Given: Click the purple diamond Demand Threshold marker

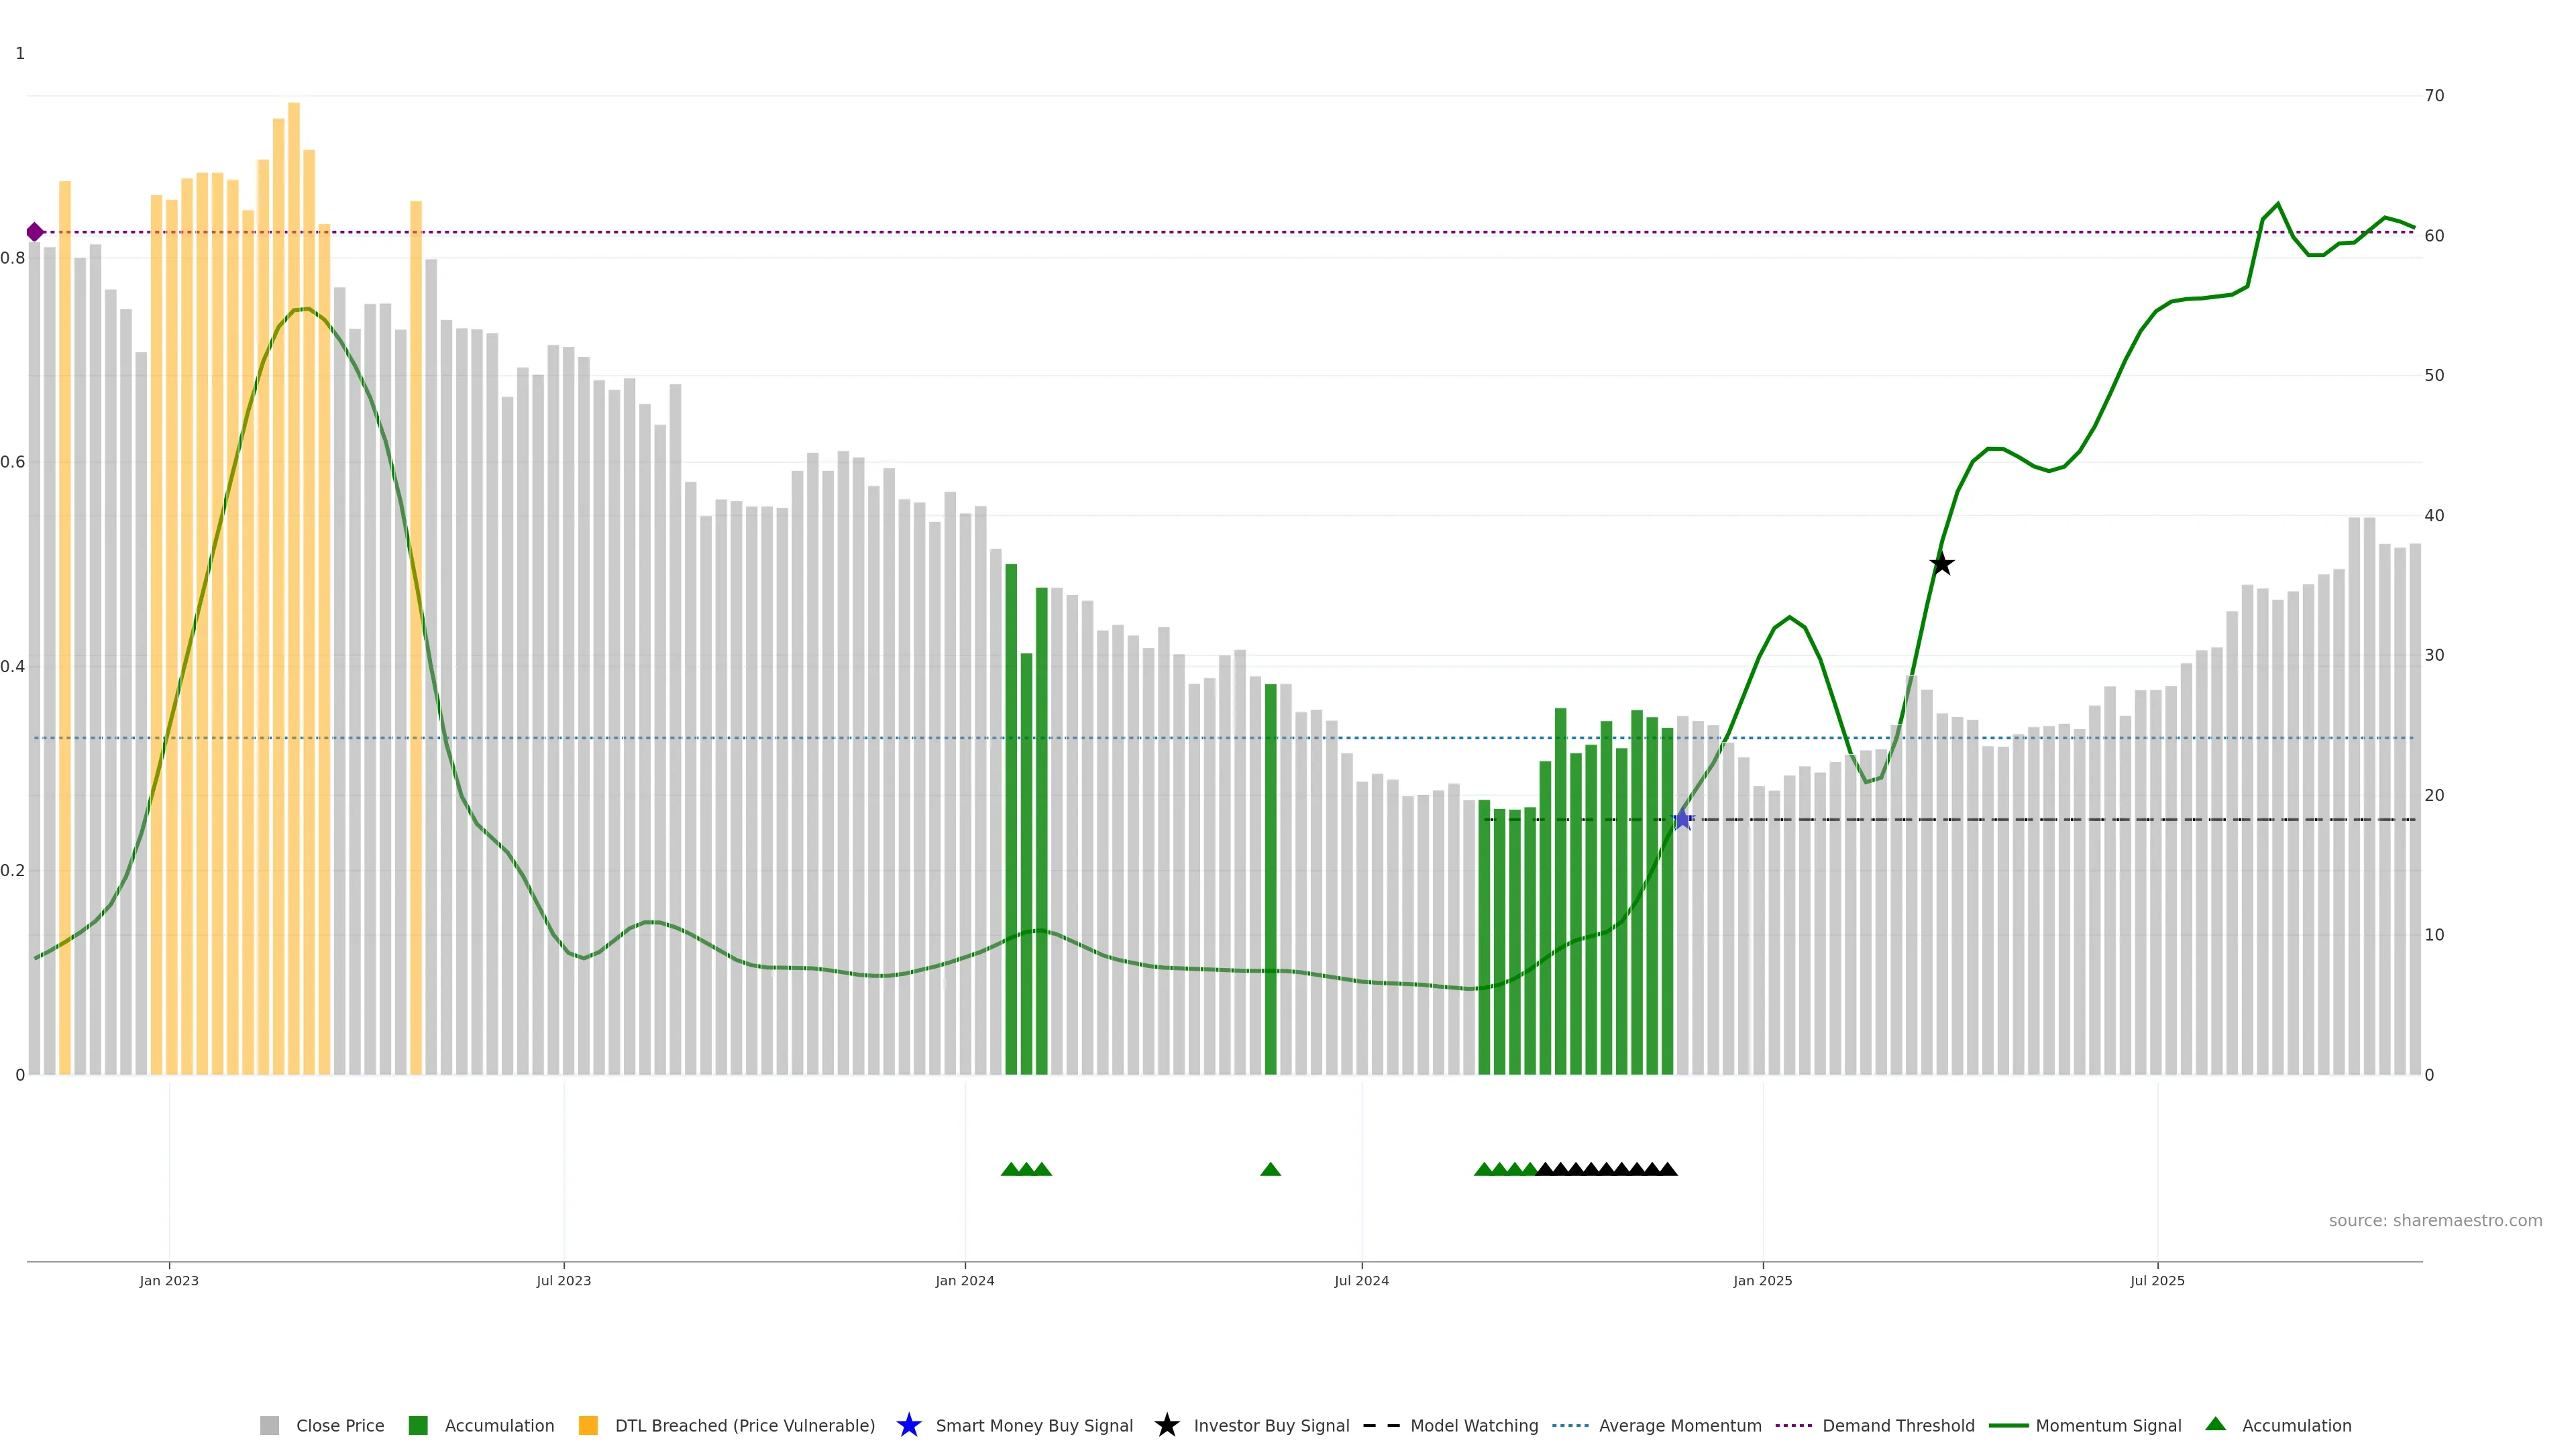Looking at the screenshot, I should coord(35,232).
